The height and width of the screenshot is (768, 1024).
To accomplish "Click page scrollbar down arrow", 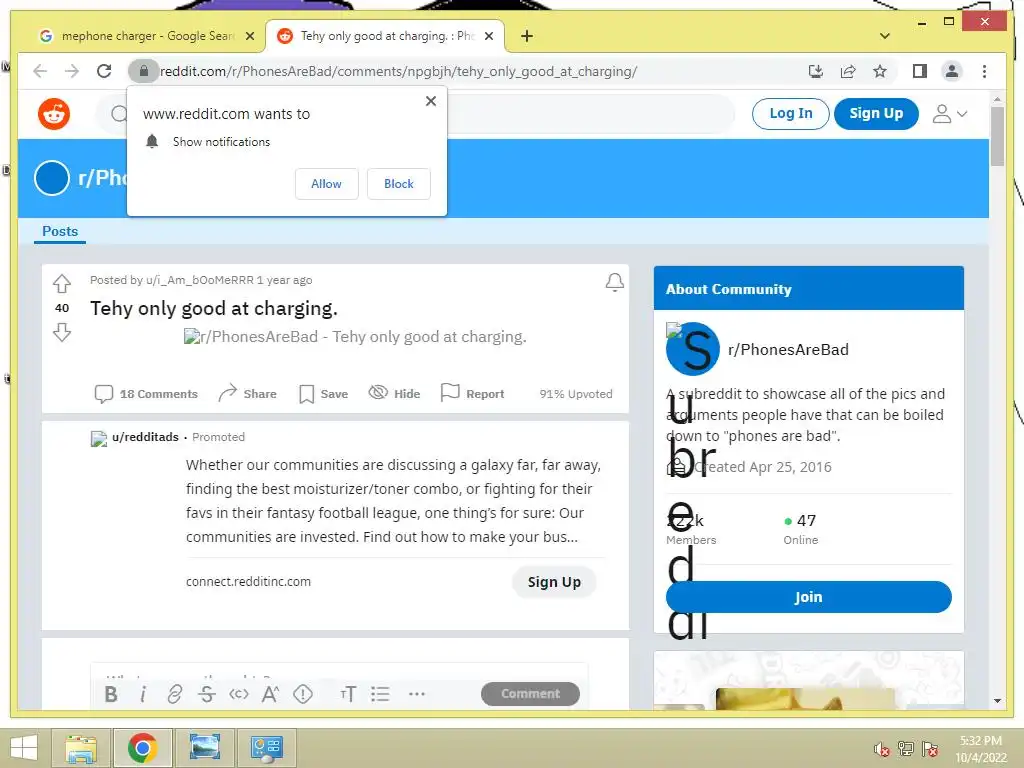I will point(997,701).
